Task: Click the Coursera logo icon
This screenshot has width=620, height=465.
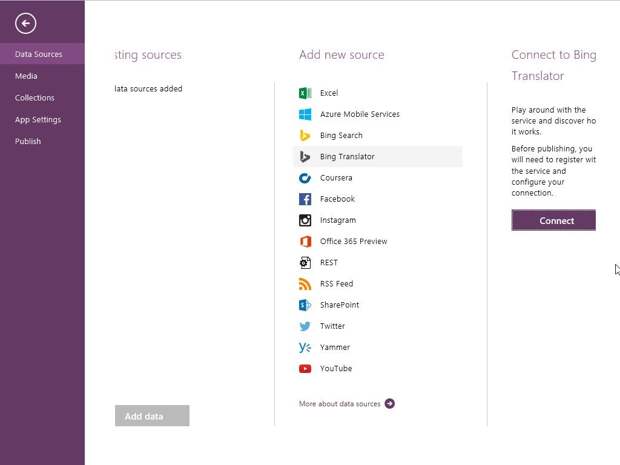Action: click(305, 178)
